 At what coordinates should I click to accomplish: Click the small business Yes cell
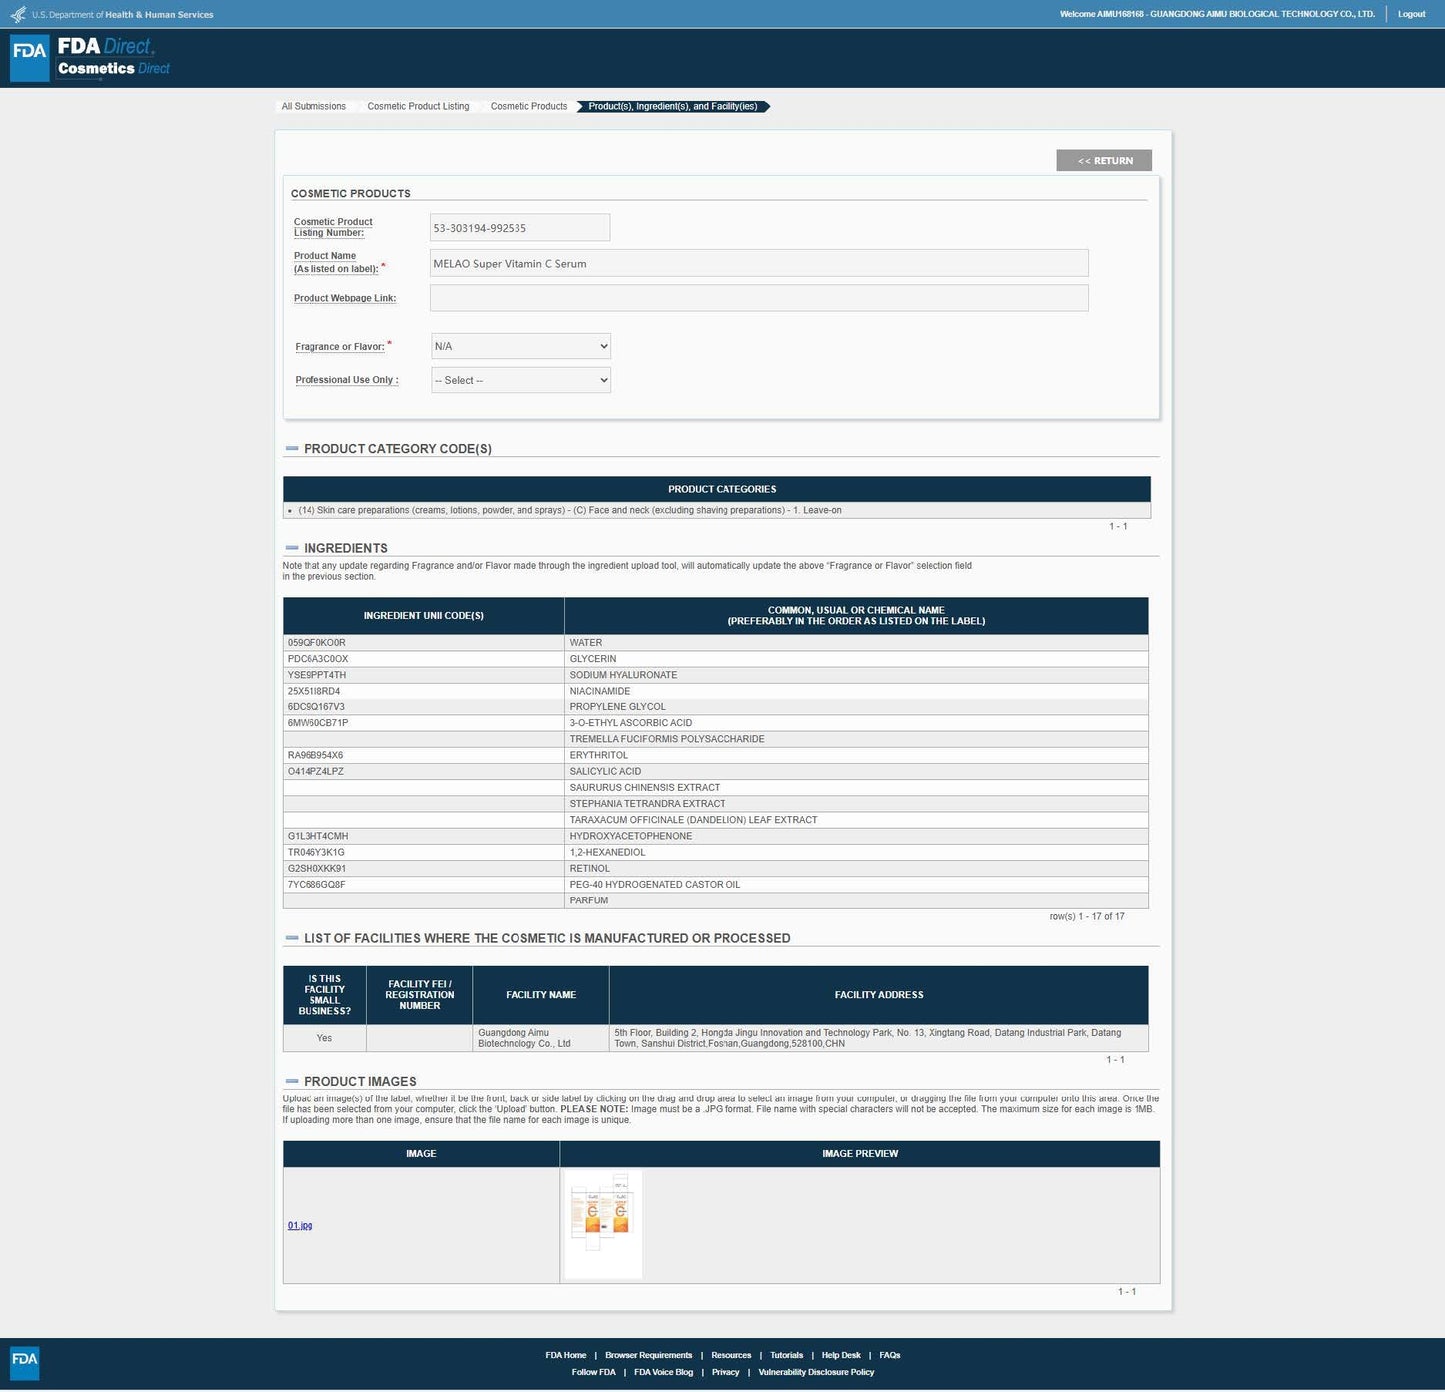coord(324,1038)
